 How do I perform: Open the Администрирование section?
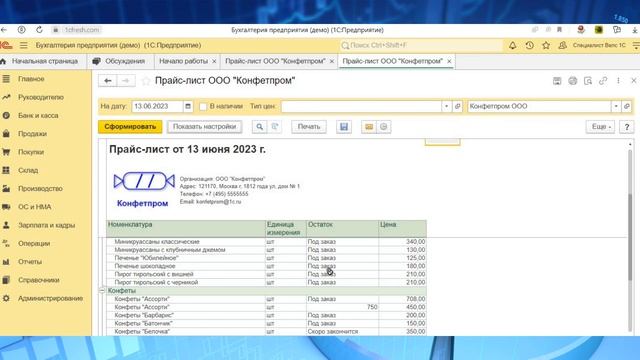[x=50, y=298]
